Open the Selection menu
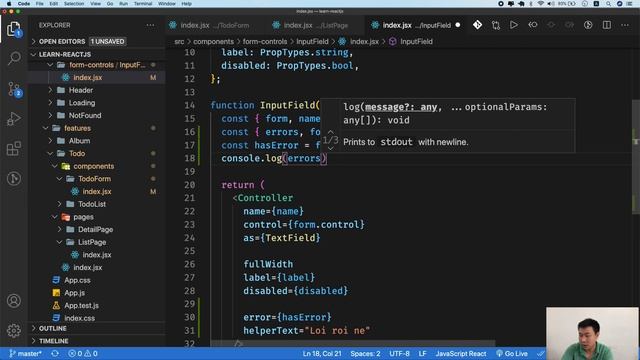640x360 pixels. [x=74, y=4]
